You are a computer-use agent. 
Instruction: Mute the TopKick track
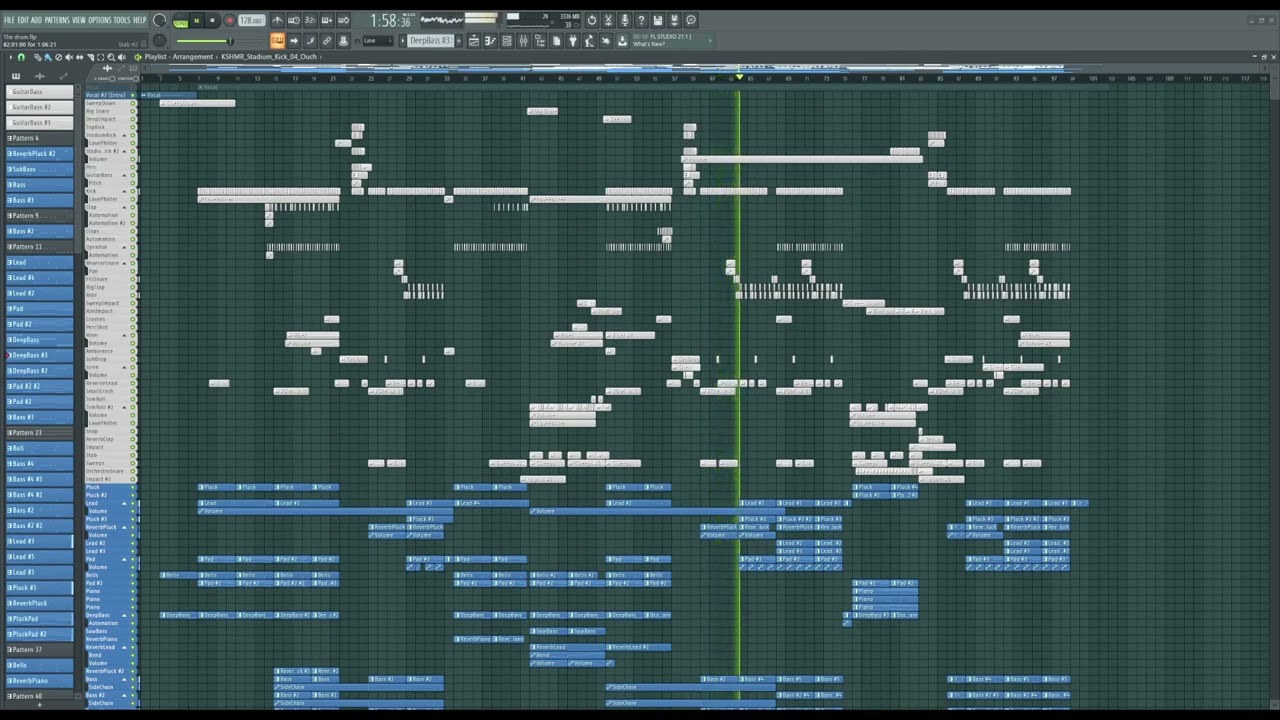pyautogui.click(x=133, y=127)
